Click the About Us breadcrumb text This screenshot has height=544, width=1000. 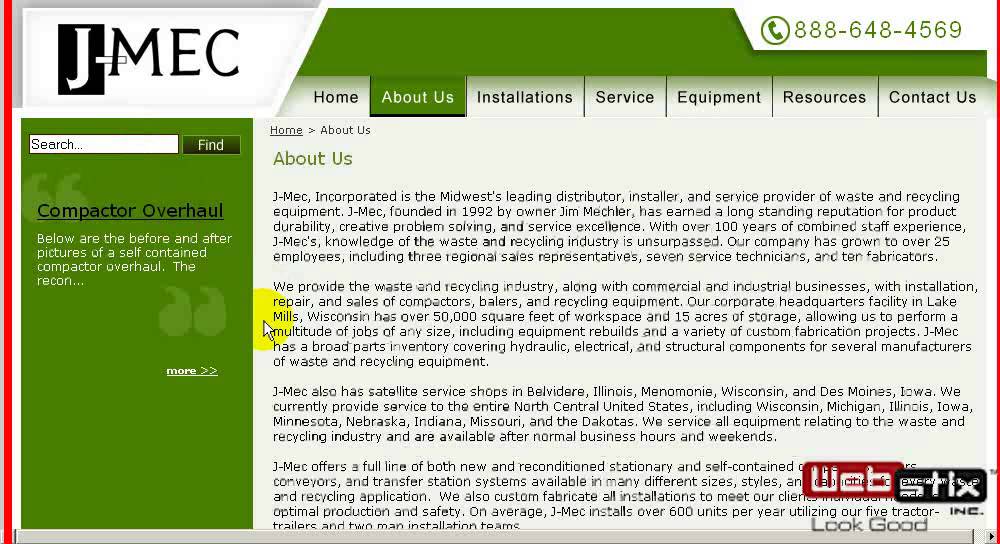click(345, 130)
